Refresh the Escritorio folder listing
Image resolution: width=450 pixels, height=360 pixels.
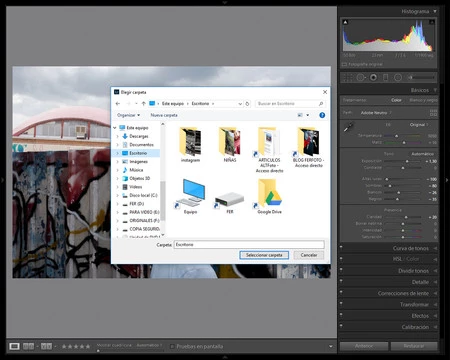click(247, 104)
